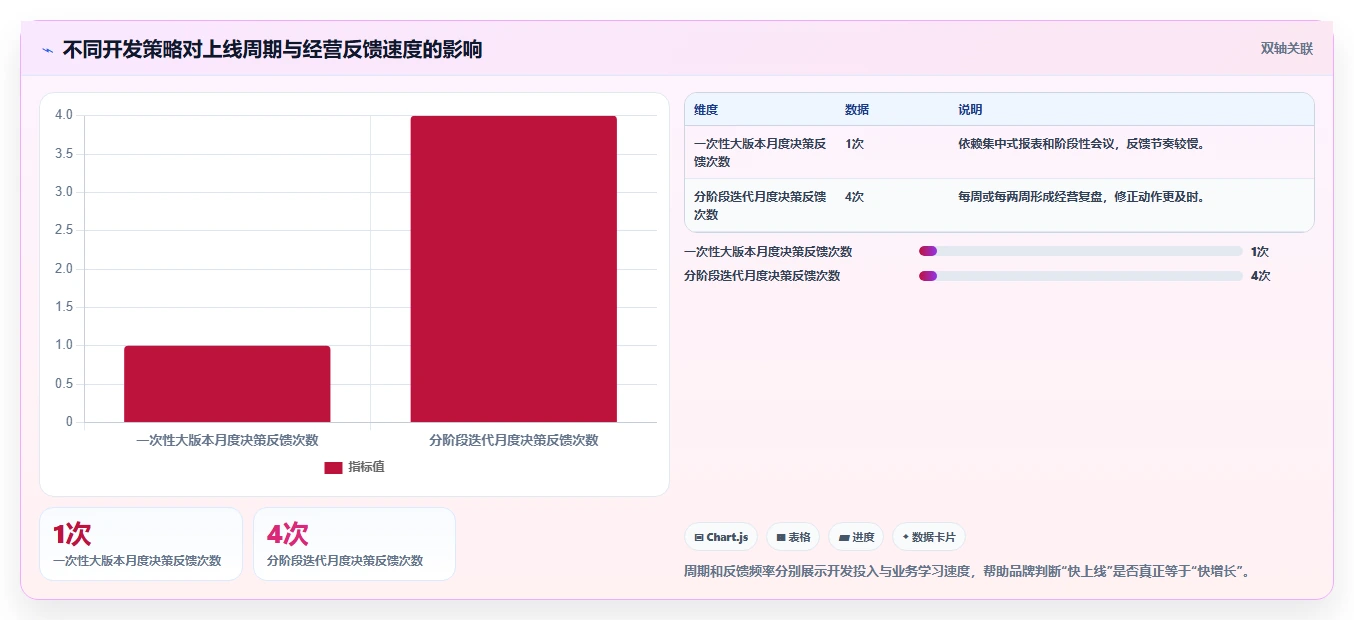Click the progress label 一次性大版本月度决策反馈次数

(768, 252)
